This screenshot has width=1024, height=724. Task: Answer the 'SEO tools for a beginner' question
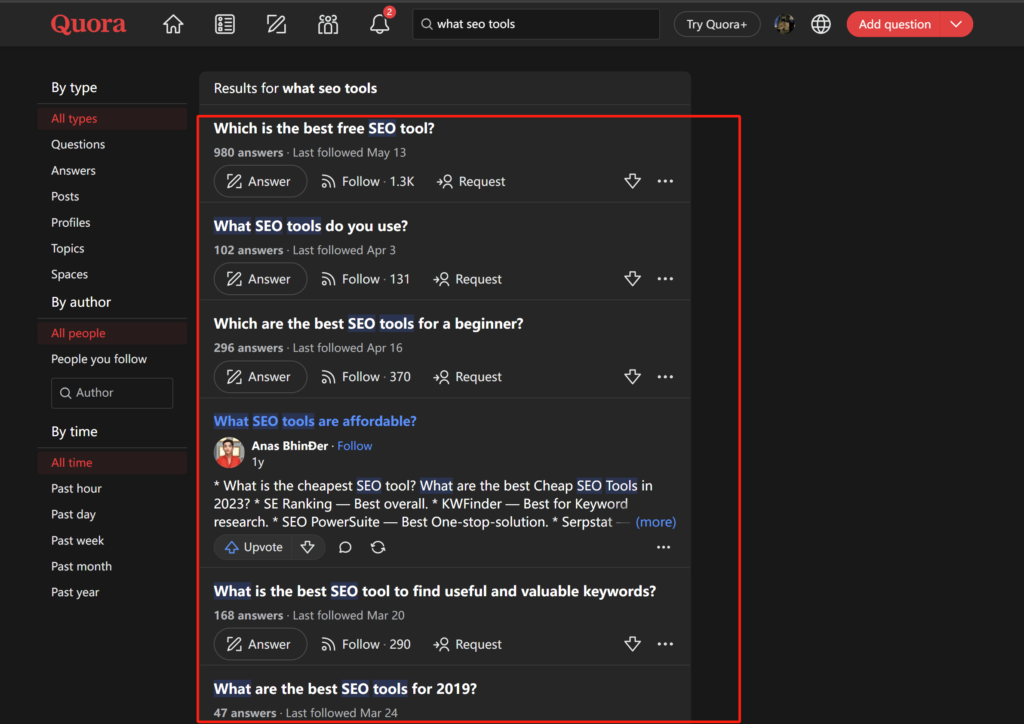pyautogui.click(x=260, y=377)
